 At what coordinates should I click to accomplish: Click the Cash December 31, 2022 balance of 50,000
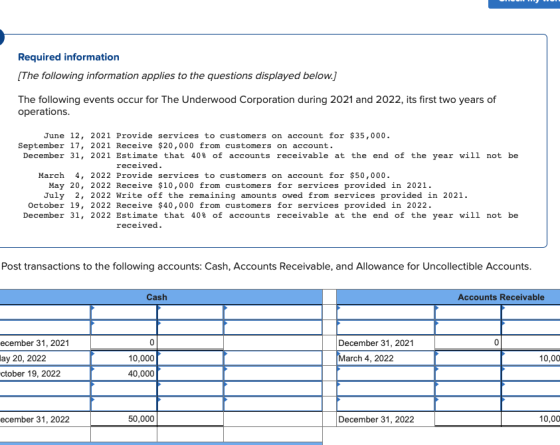[124, 419]
